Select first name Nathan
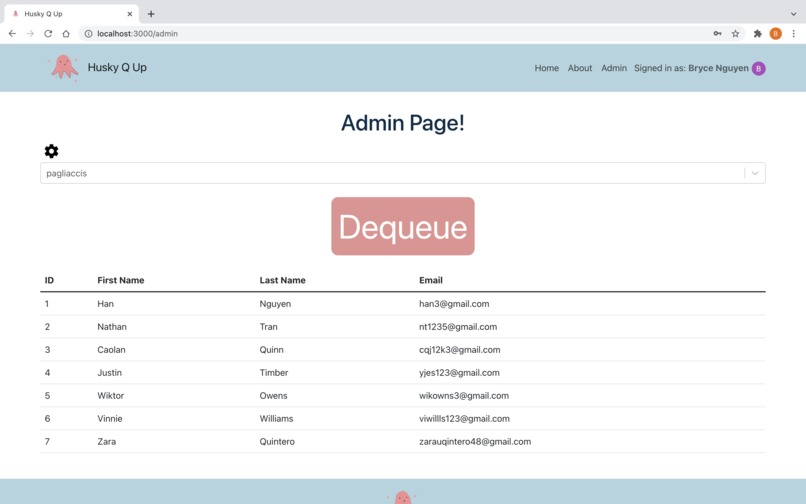The height and width of the screenshot is (504, 806). tap(112, 327)
